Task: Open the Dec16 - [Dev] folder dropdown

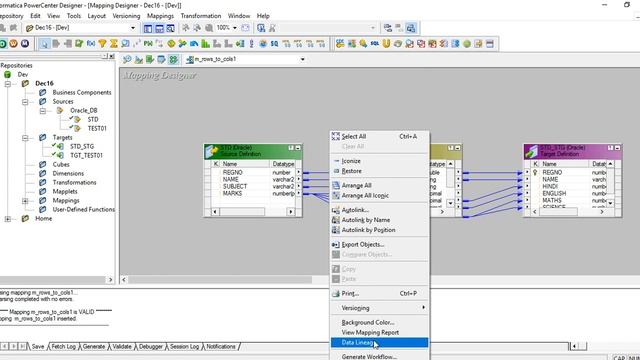Action: [133, 28]
